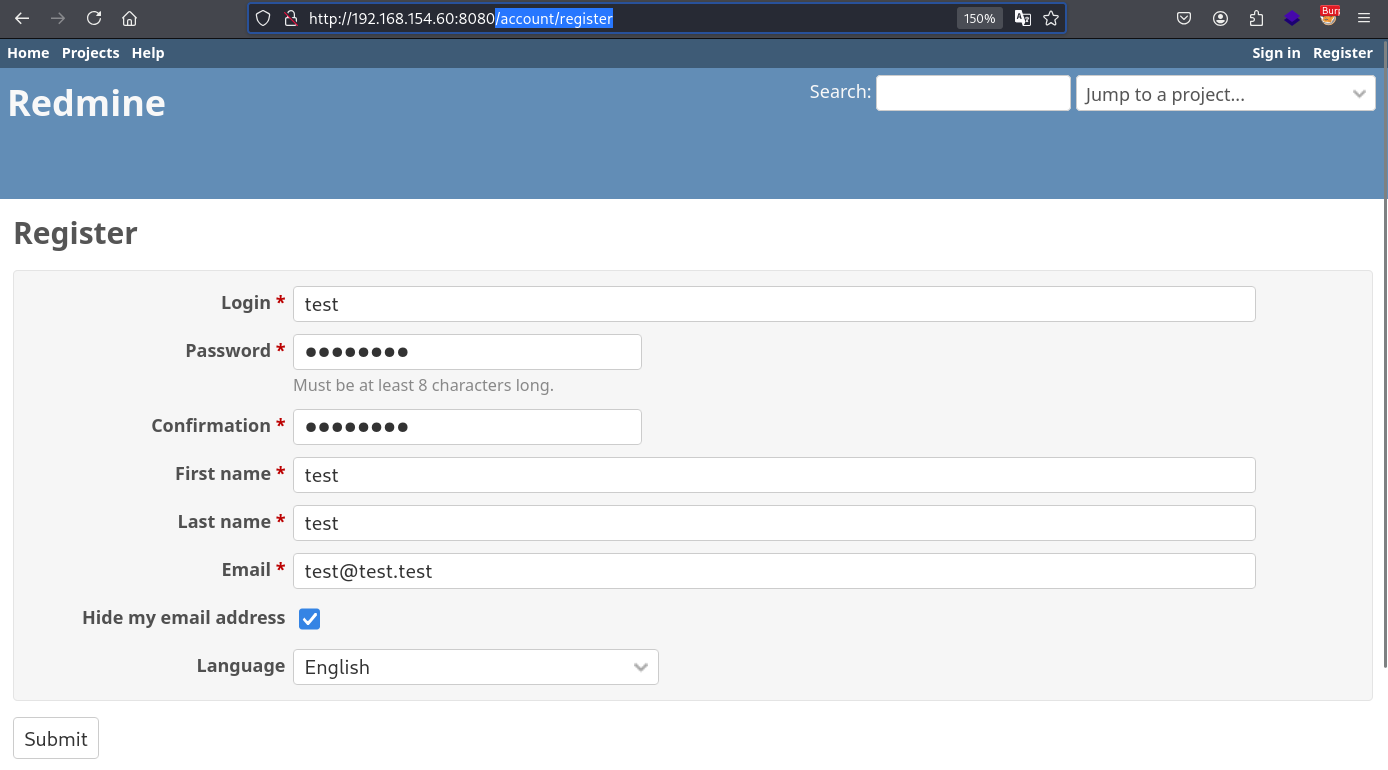
Task: Open the Firefox account icon
Action: 1220,18
